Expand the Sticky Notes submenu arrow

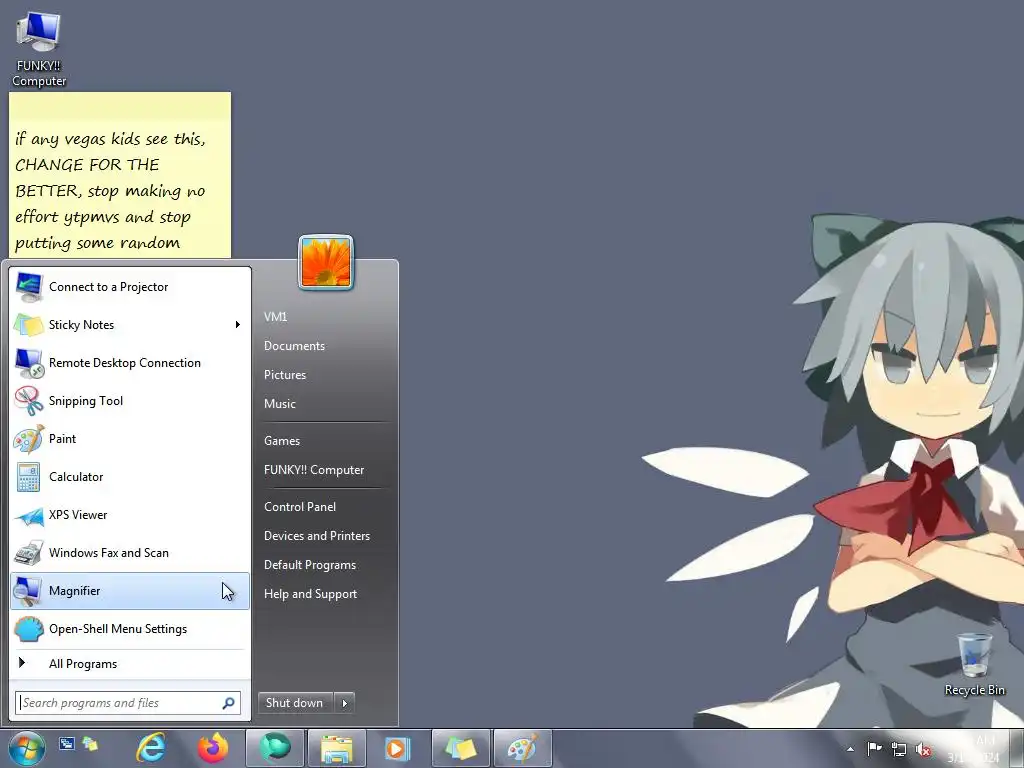coord(238,325)
